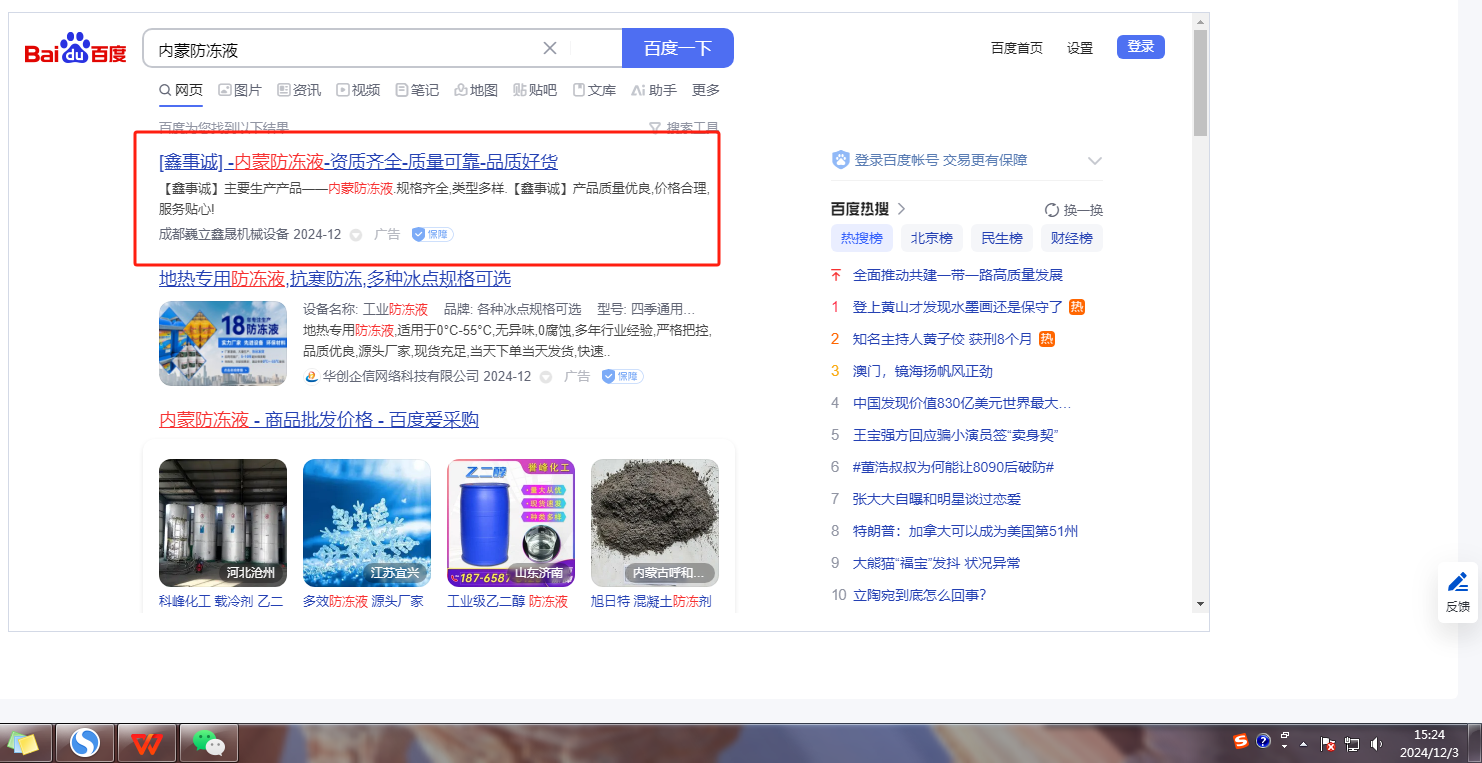1482x763 pixels.
Task: Click the 保障 badge on 成都巍立鑫晟机械设备 row
Action: click(x=433, y=234)
